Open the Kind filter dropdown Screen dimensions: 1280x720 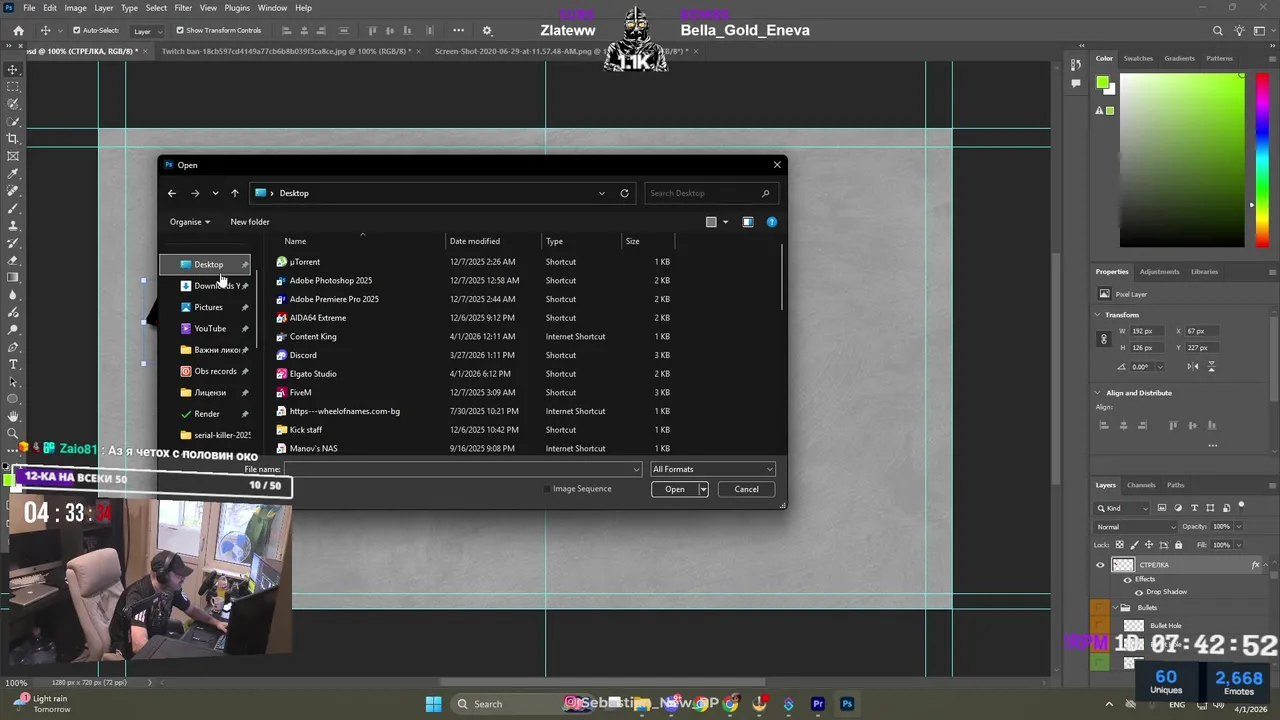click(1123, 508)
